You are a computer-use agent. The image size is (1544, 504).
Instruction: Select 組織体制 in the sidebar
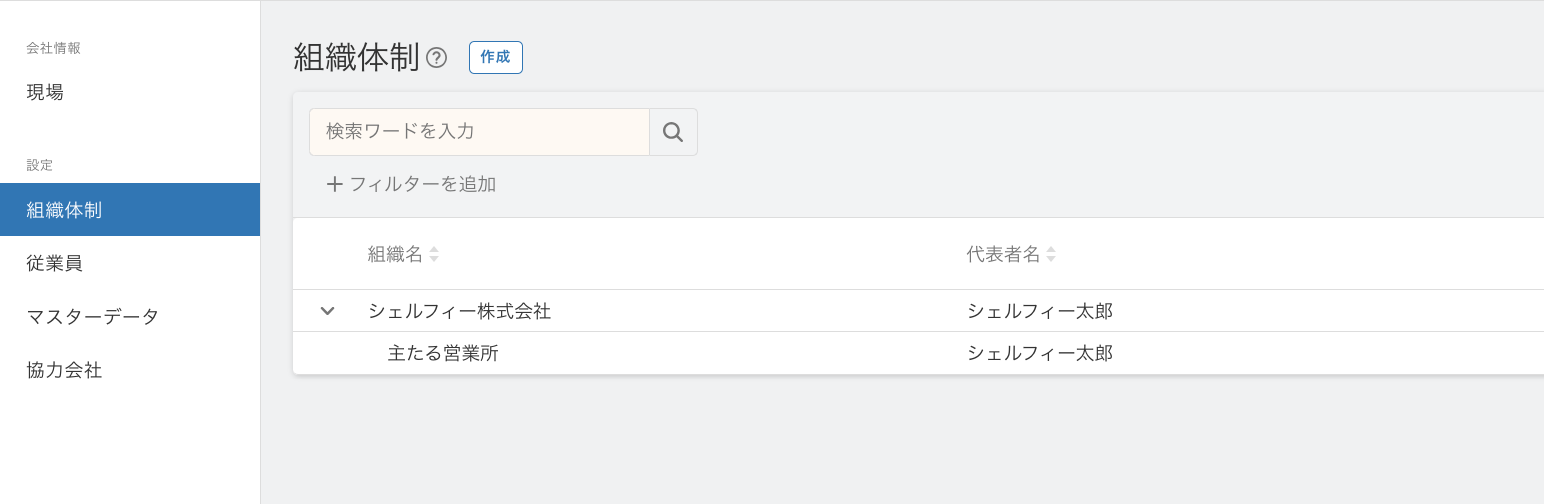[x=130, y=210]
